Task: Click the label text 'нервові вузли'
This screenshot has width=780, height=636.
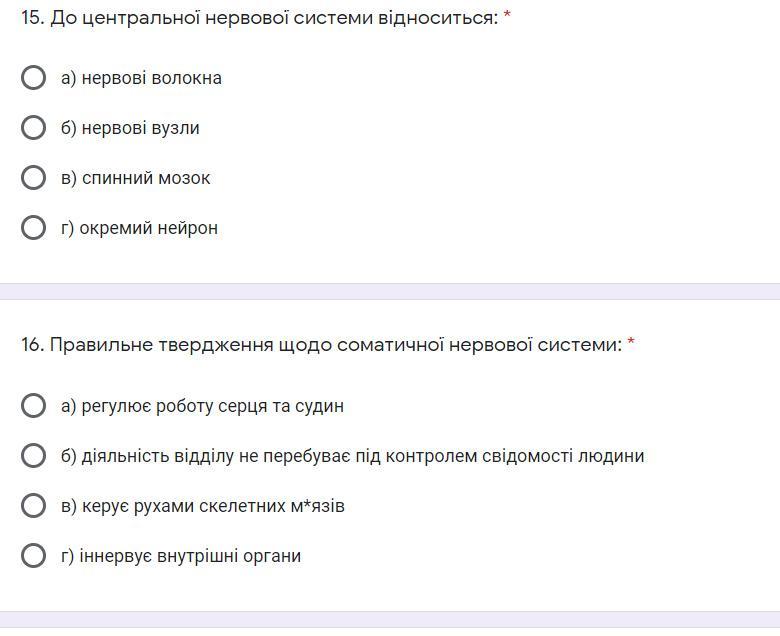Action: [140, 128]
